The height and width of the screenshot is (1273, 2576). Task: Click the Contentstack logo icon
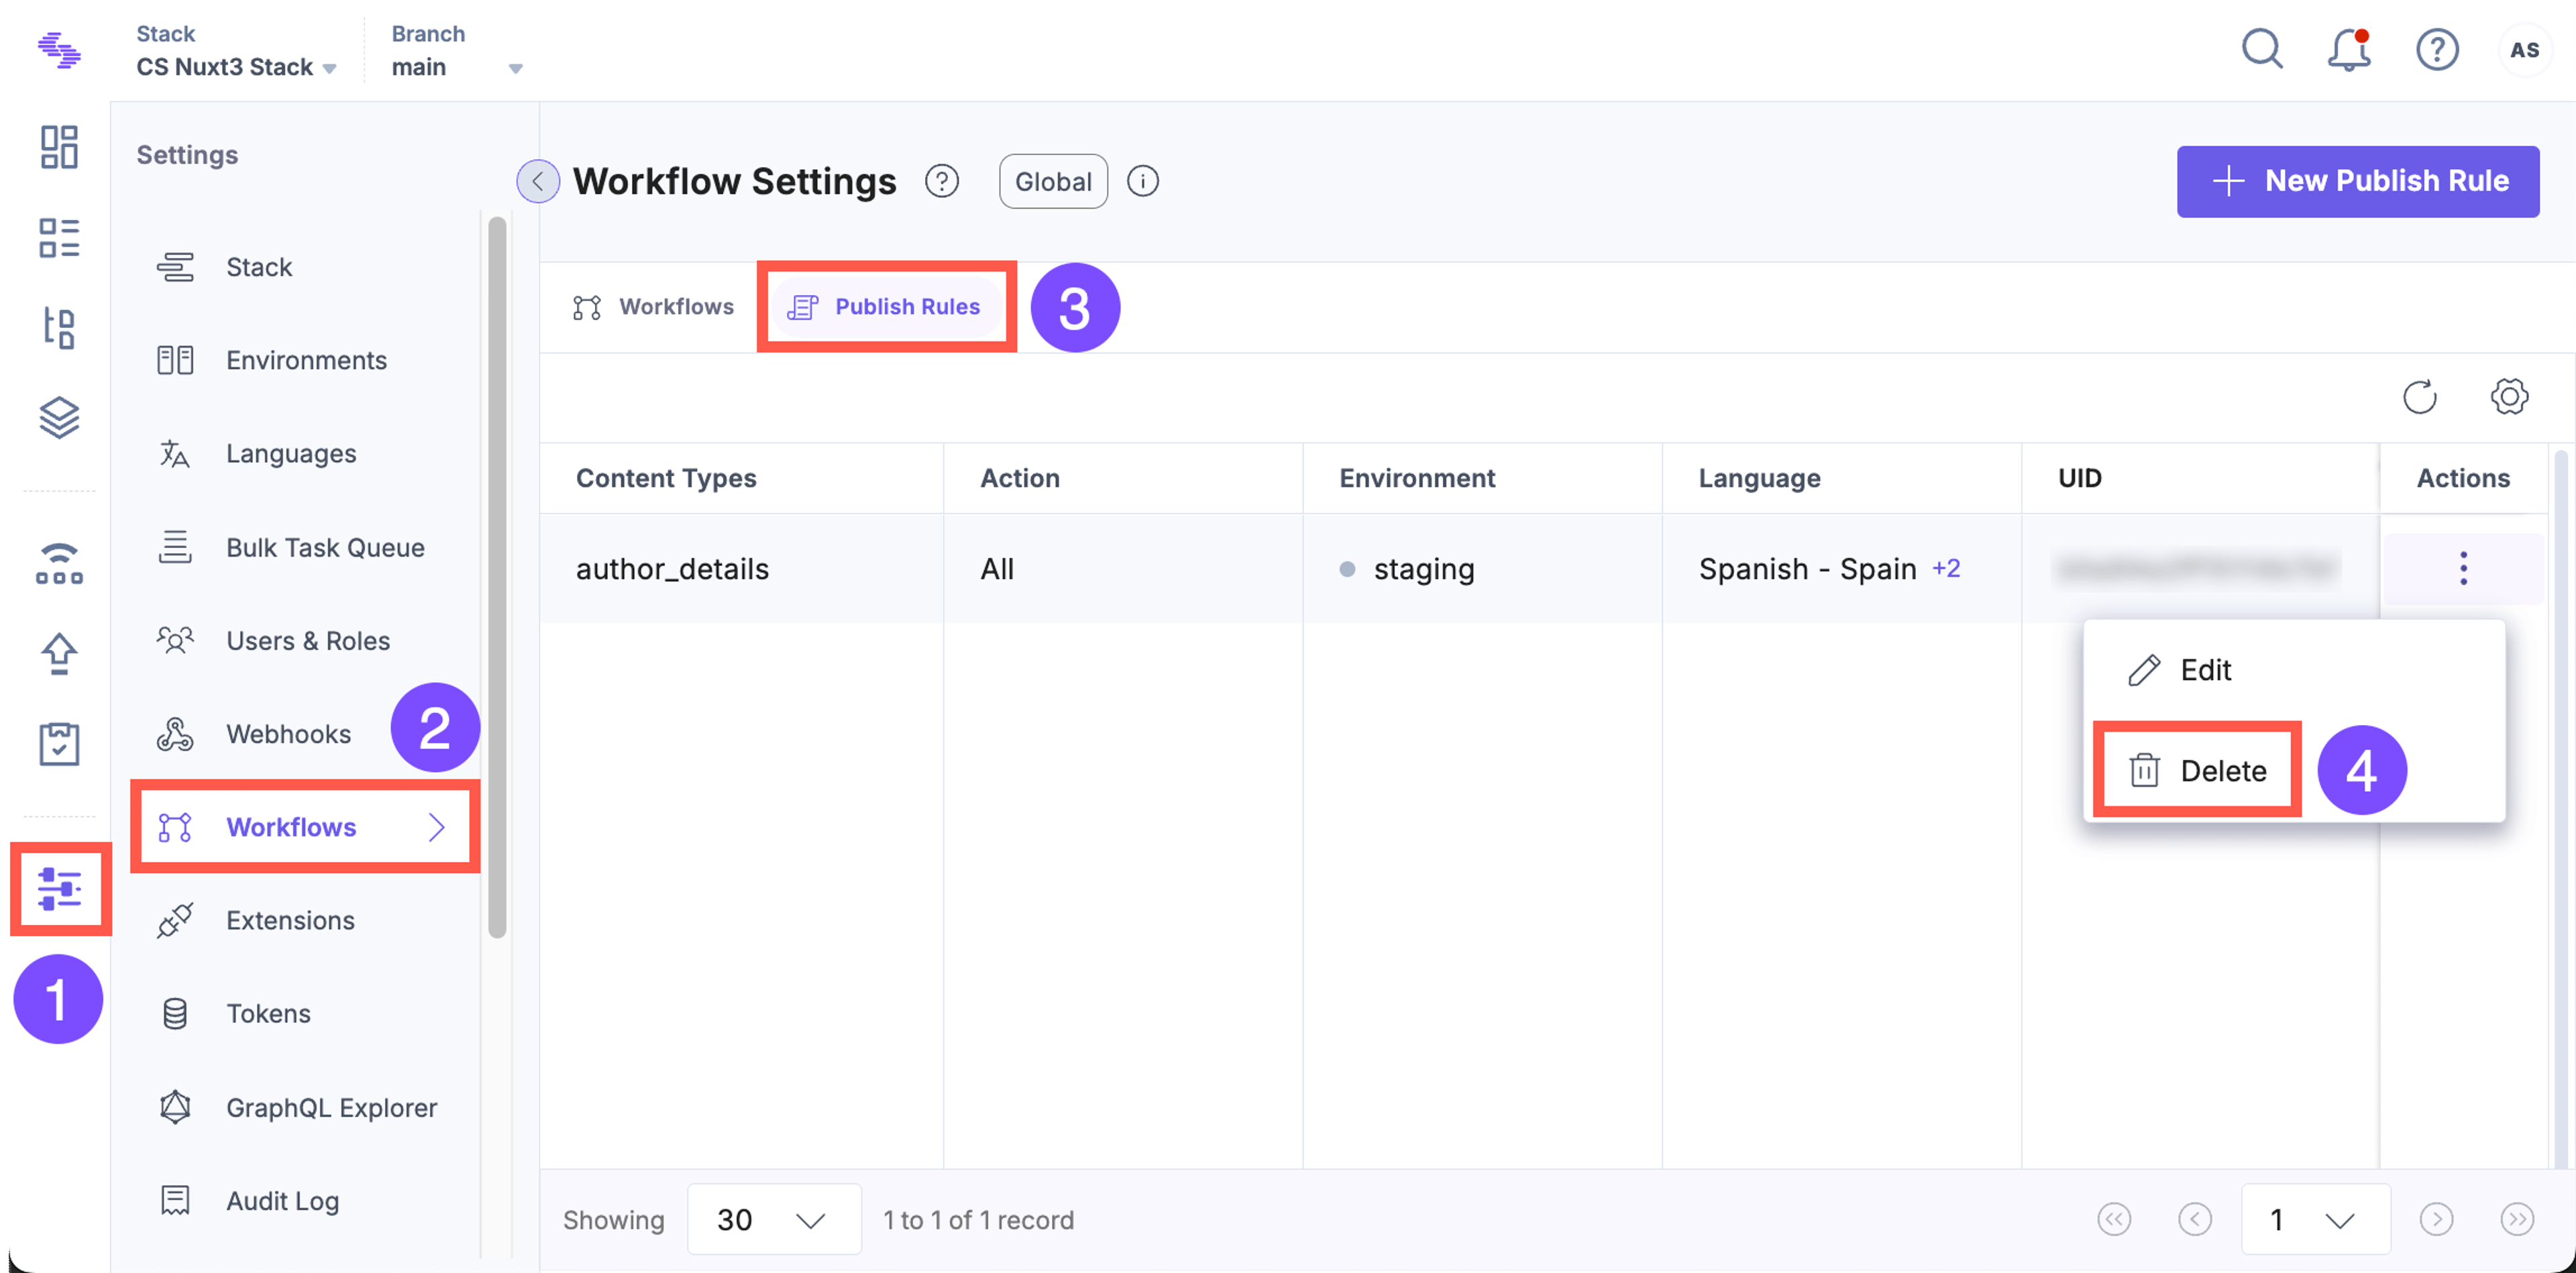(x=59, y=50)
